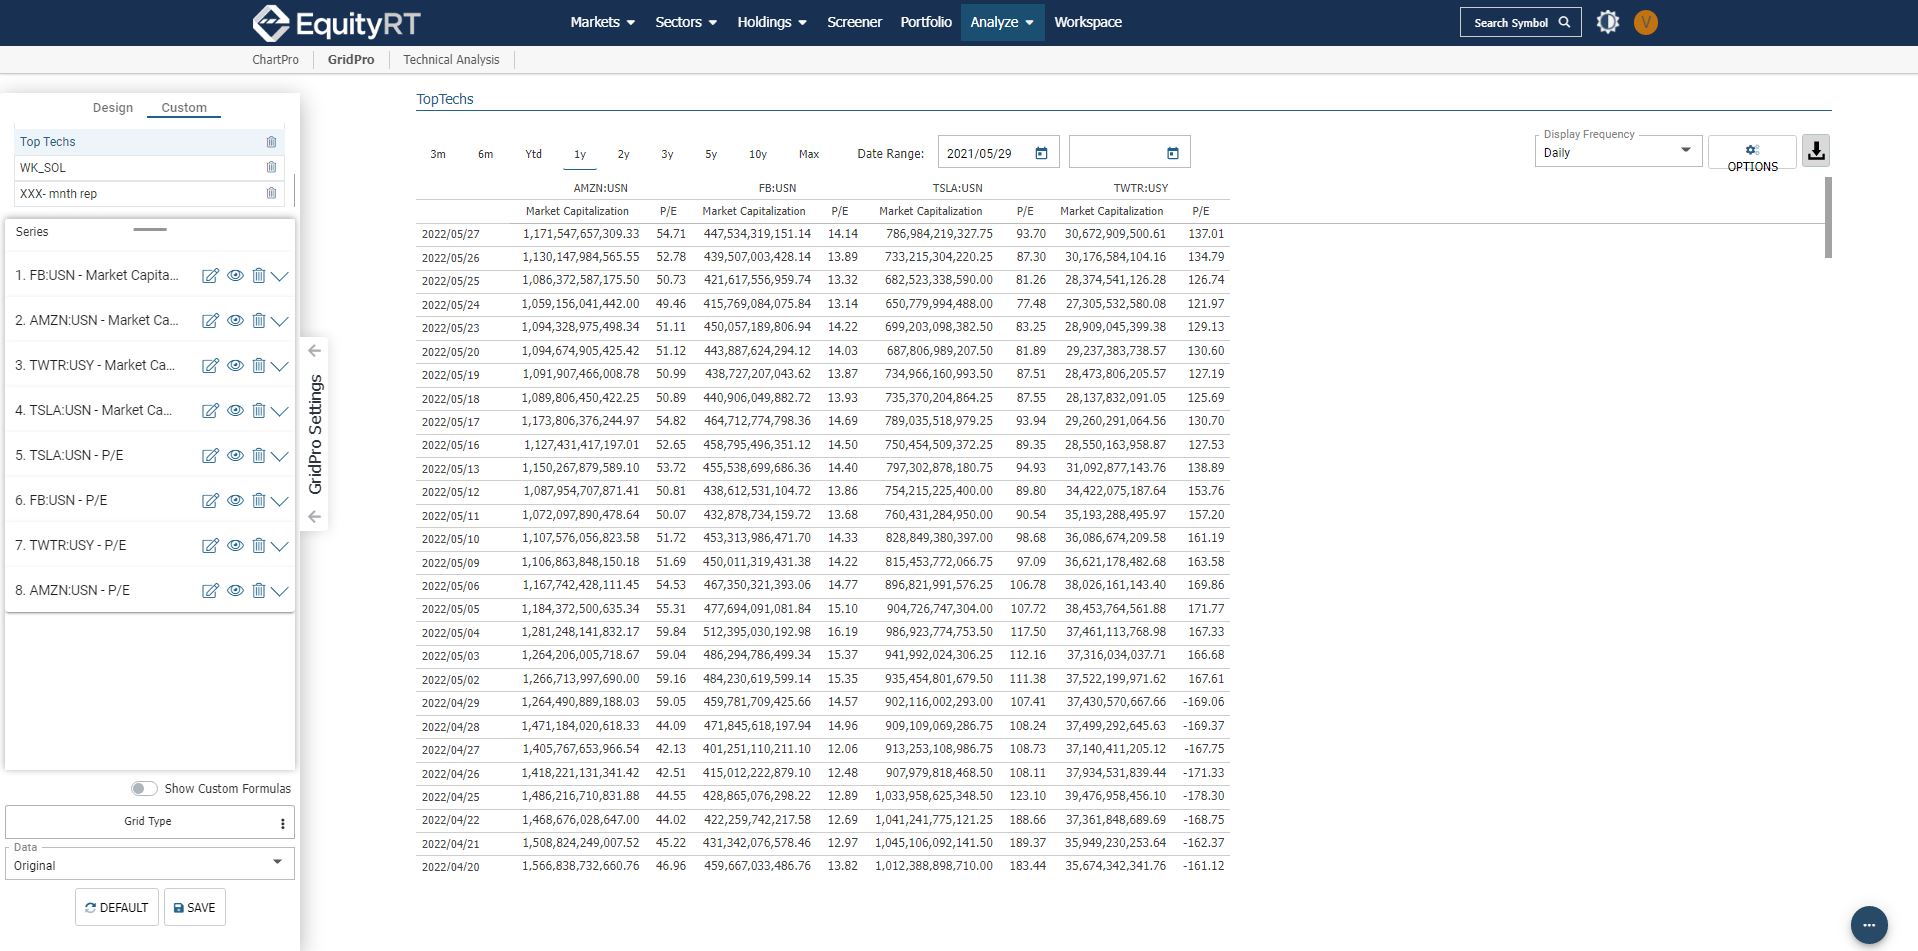This screenshot has height=951, width=1918.
Task: Open the Markets menu
Action: click(602, 22)
